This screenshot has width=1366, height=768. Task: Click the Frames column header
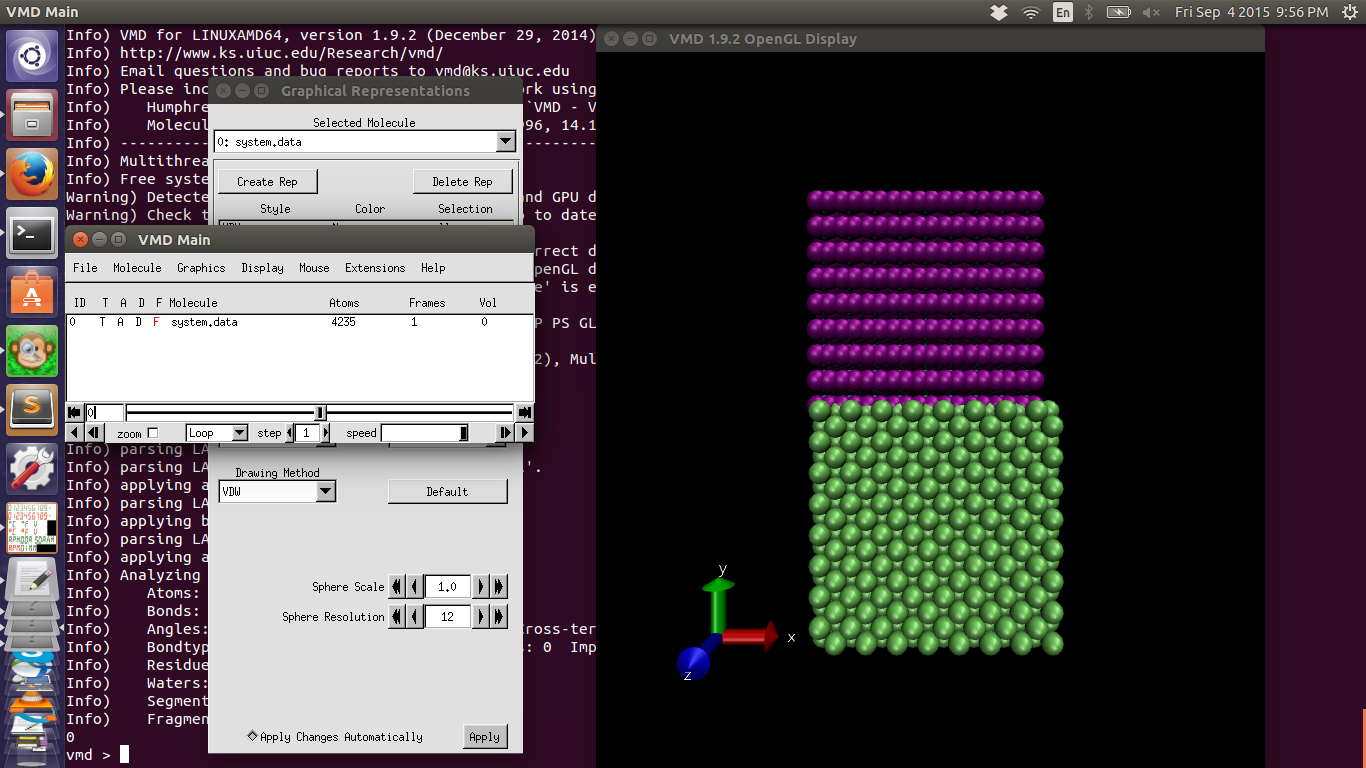pos(427,302)
